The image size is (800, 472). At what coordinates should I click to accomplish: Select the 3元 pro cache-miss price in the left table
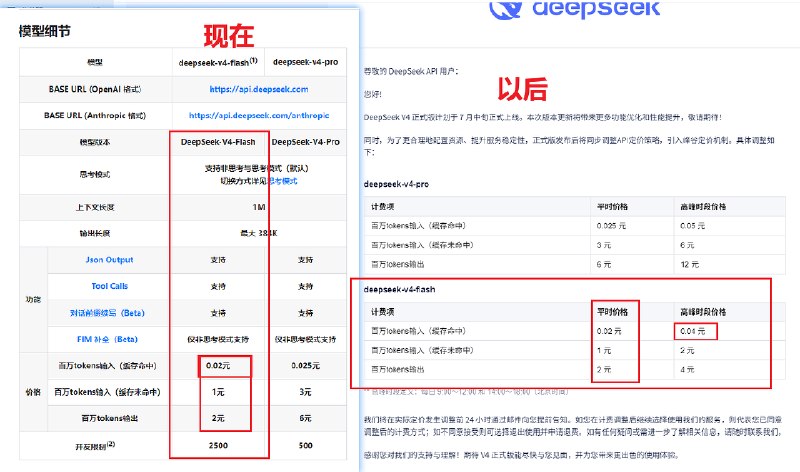pyautogui.click(x=306, y=392)
